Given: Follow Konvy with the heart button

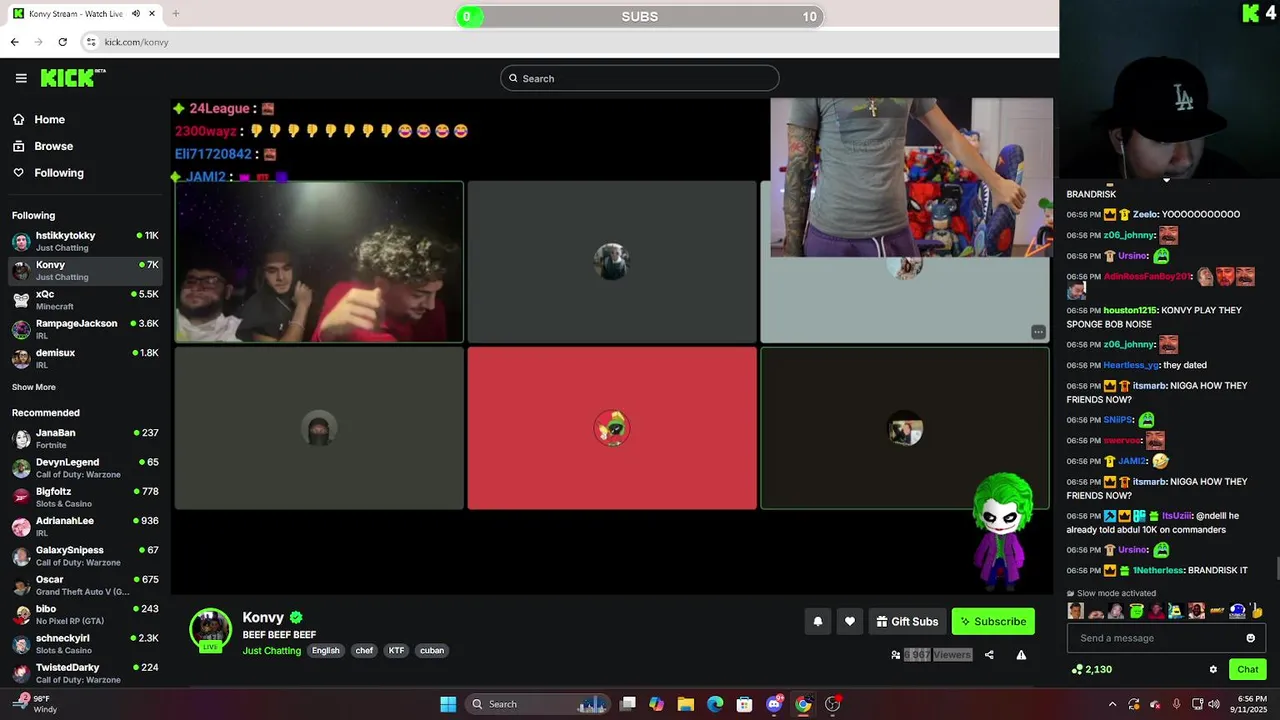Looking at the screenshot, I should coord(850,621).
